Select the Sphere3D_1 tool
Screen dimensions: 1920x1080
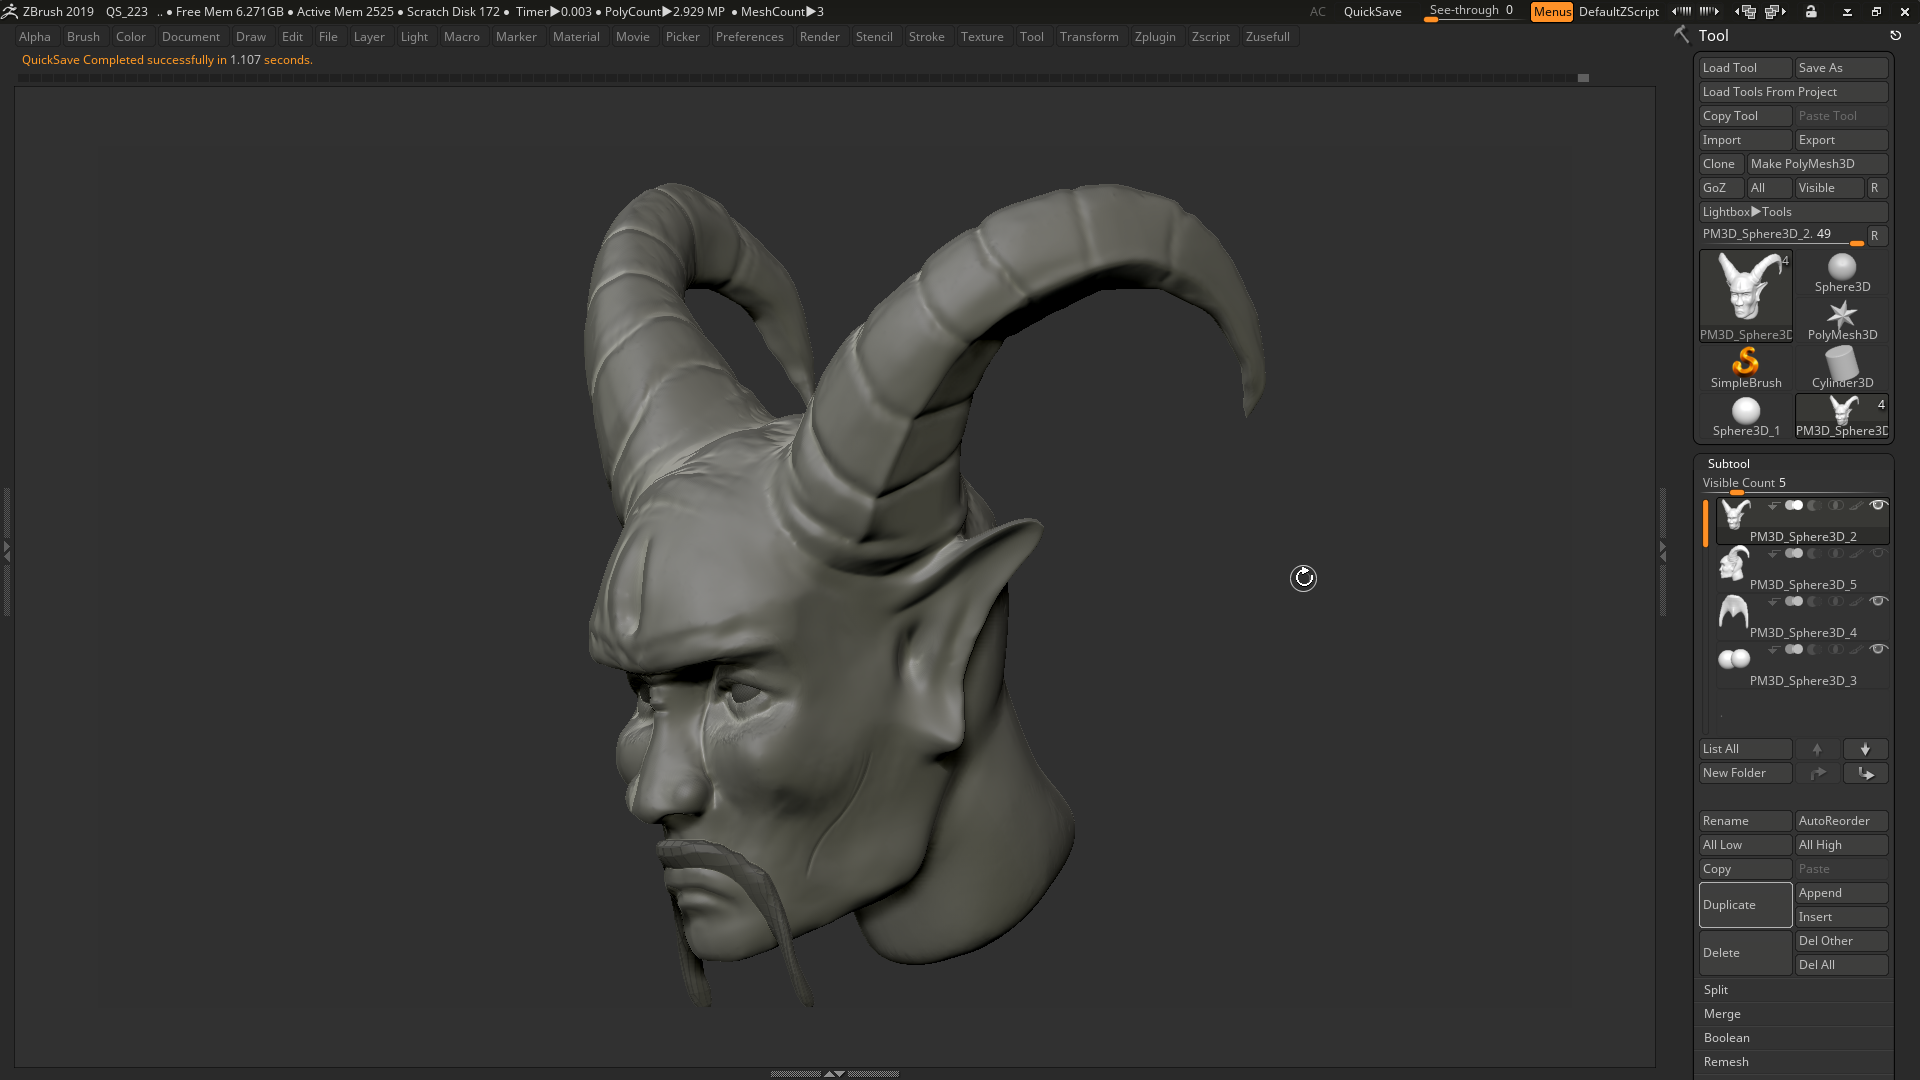[1746, 417]
